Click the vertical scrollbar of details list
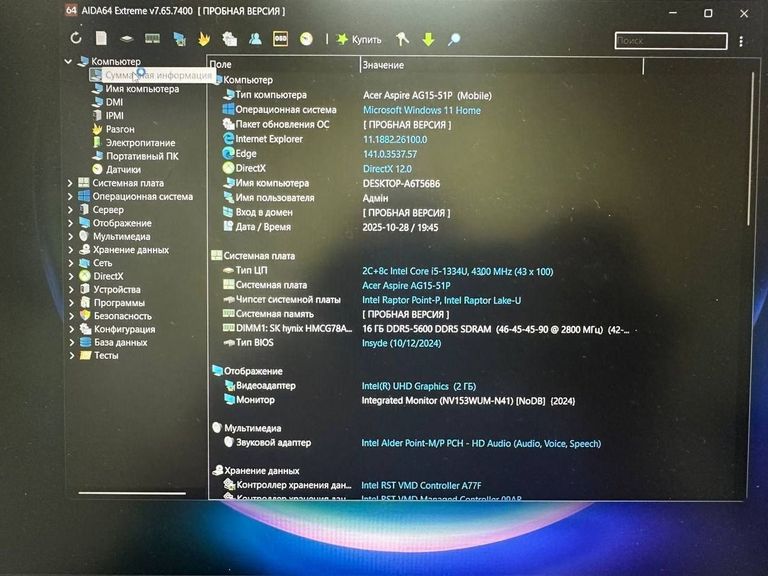Image resolution: width=768 pixels, height=576 pixels. 750,148
